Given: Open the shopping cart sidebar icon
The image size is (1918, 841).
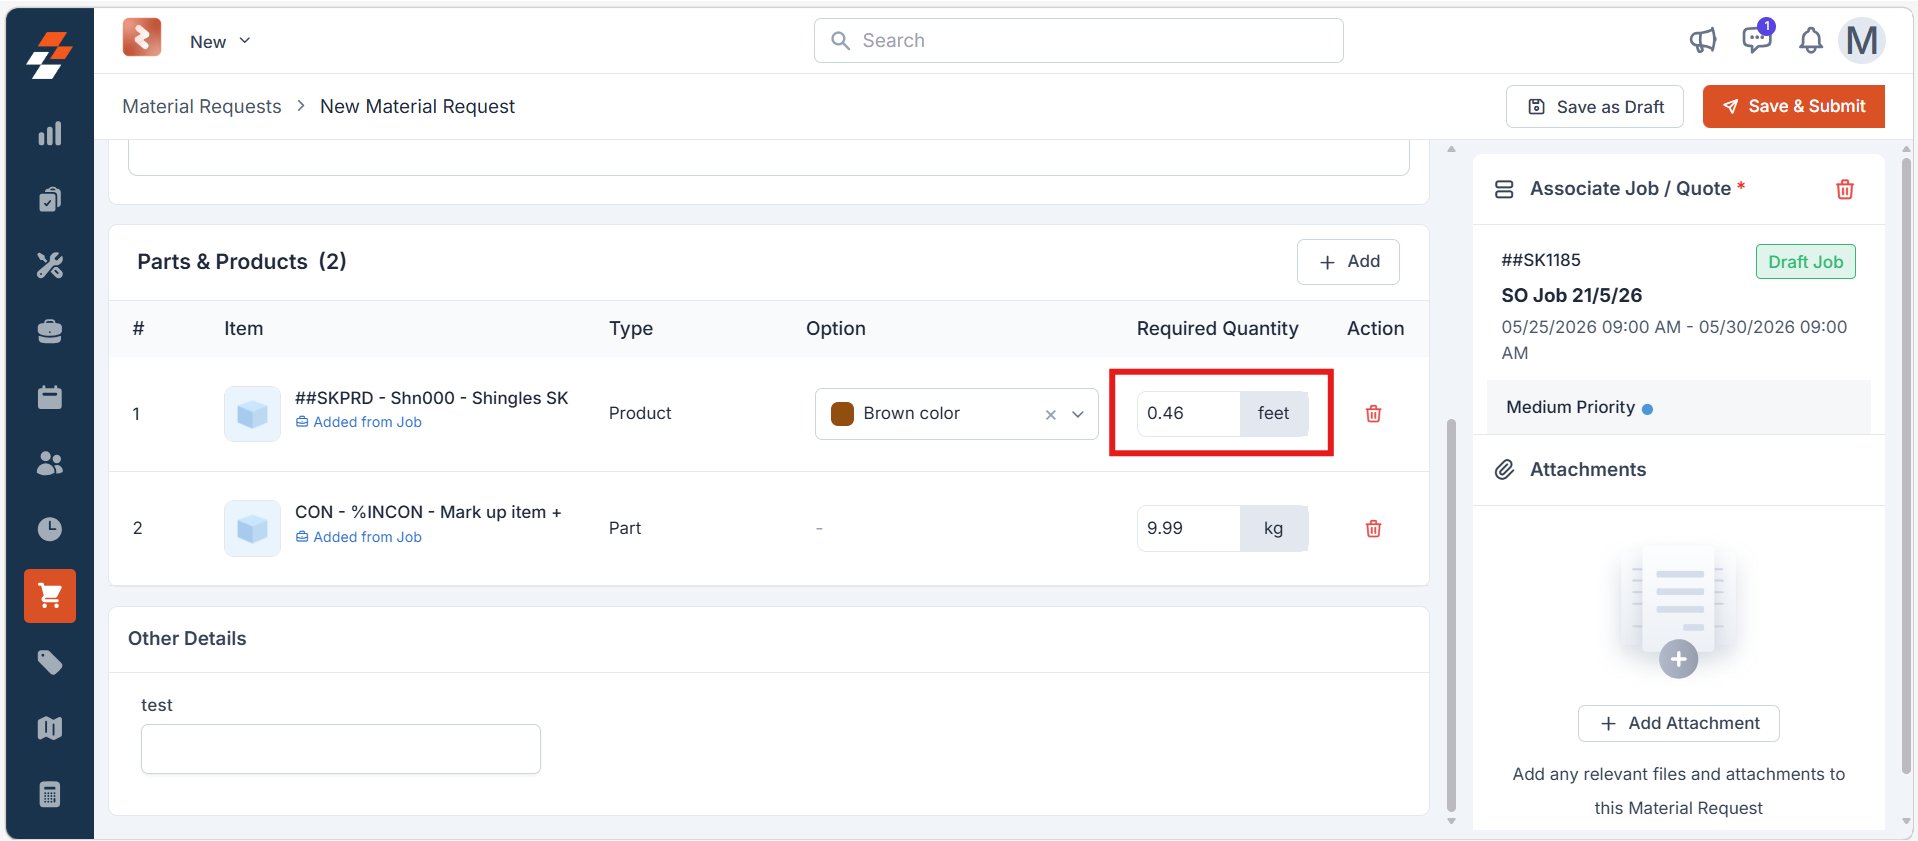Looking at the screenshot, I should point(50,596).
